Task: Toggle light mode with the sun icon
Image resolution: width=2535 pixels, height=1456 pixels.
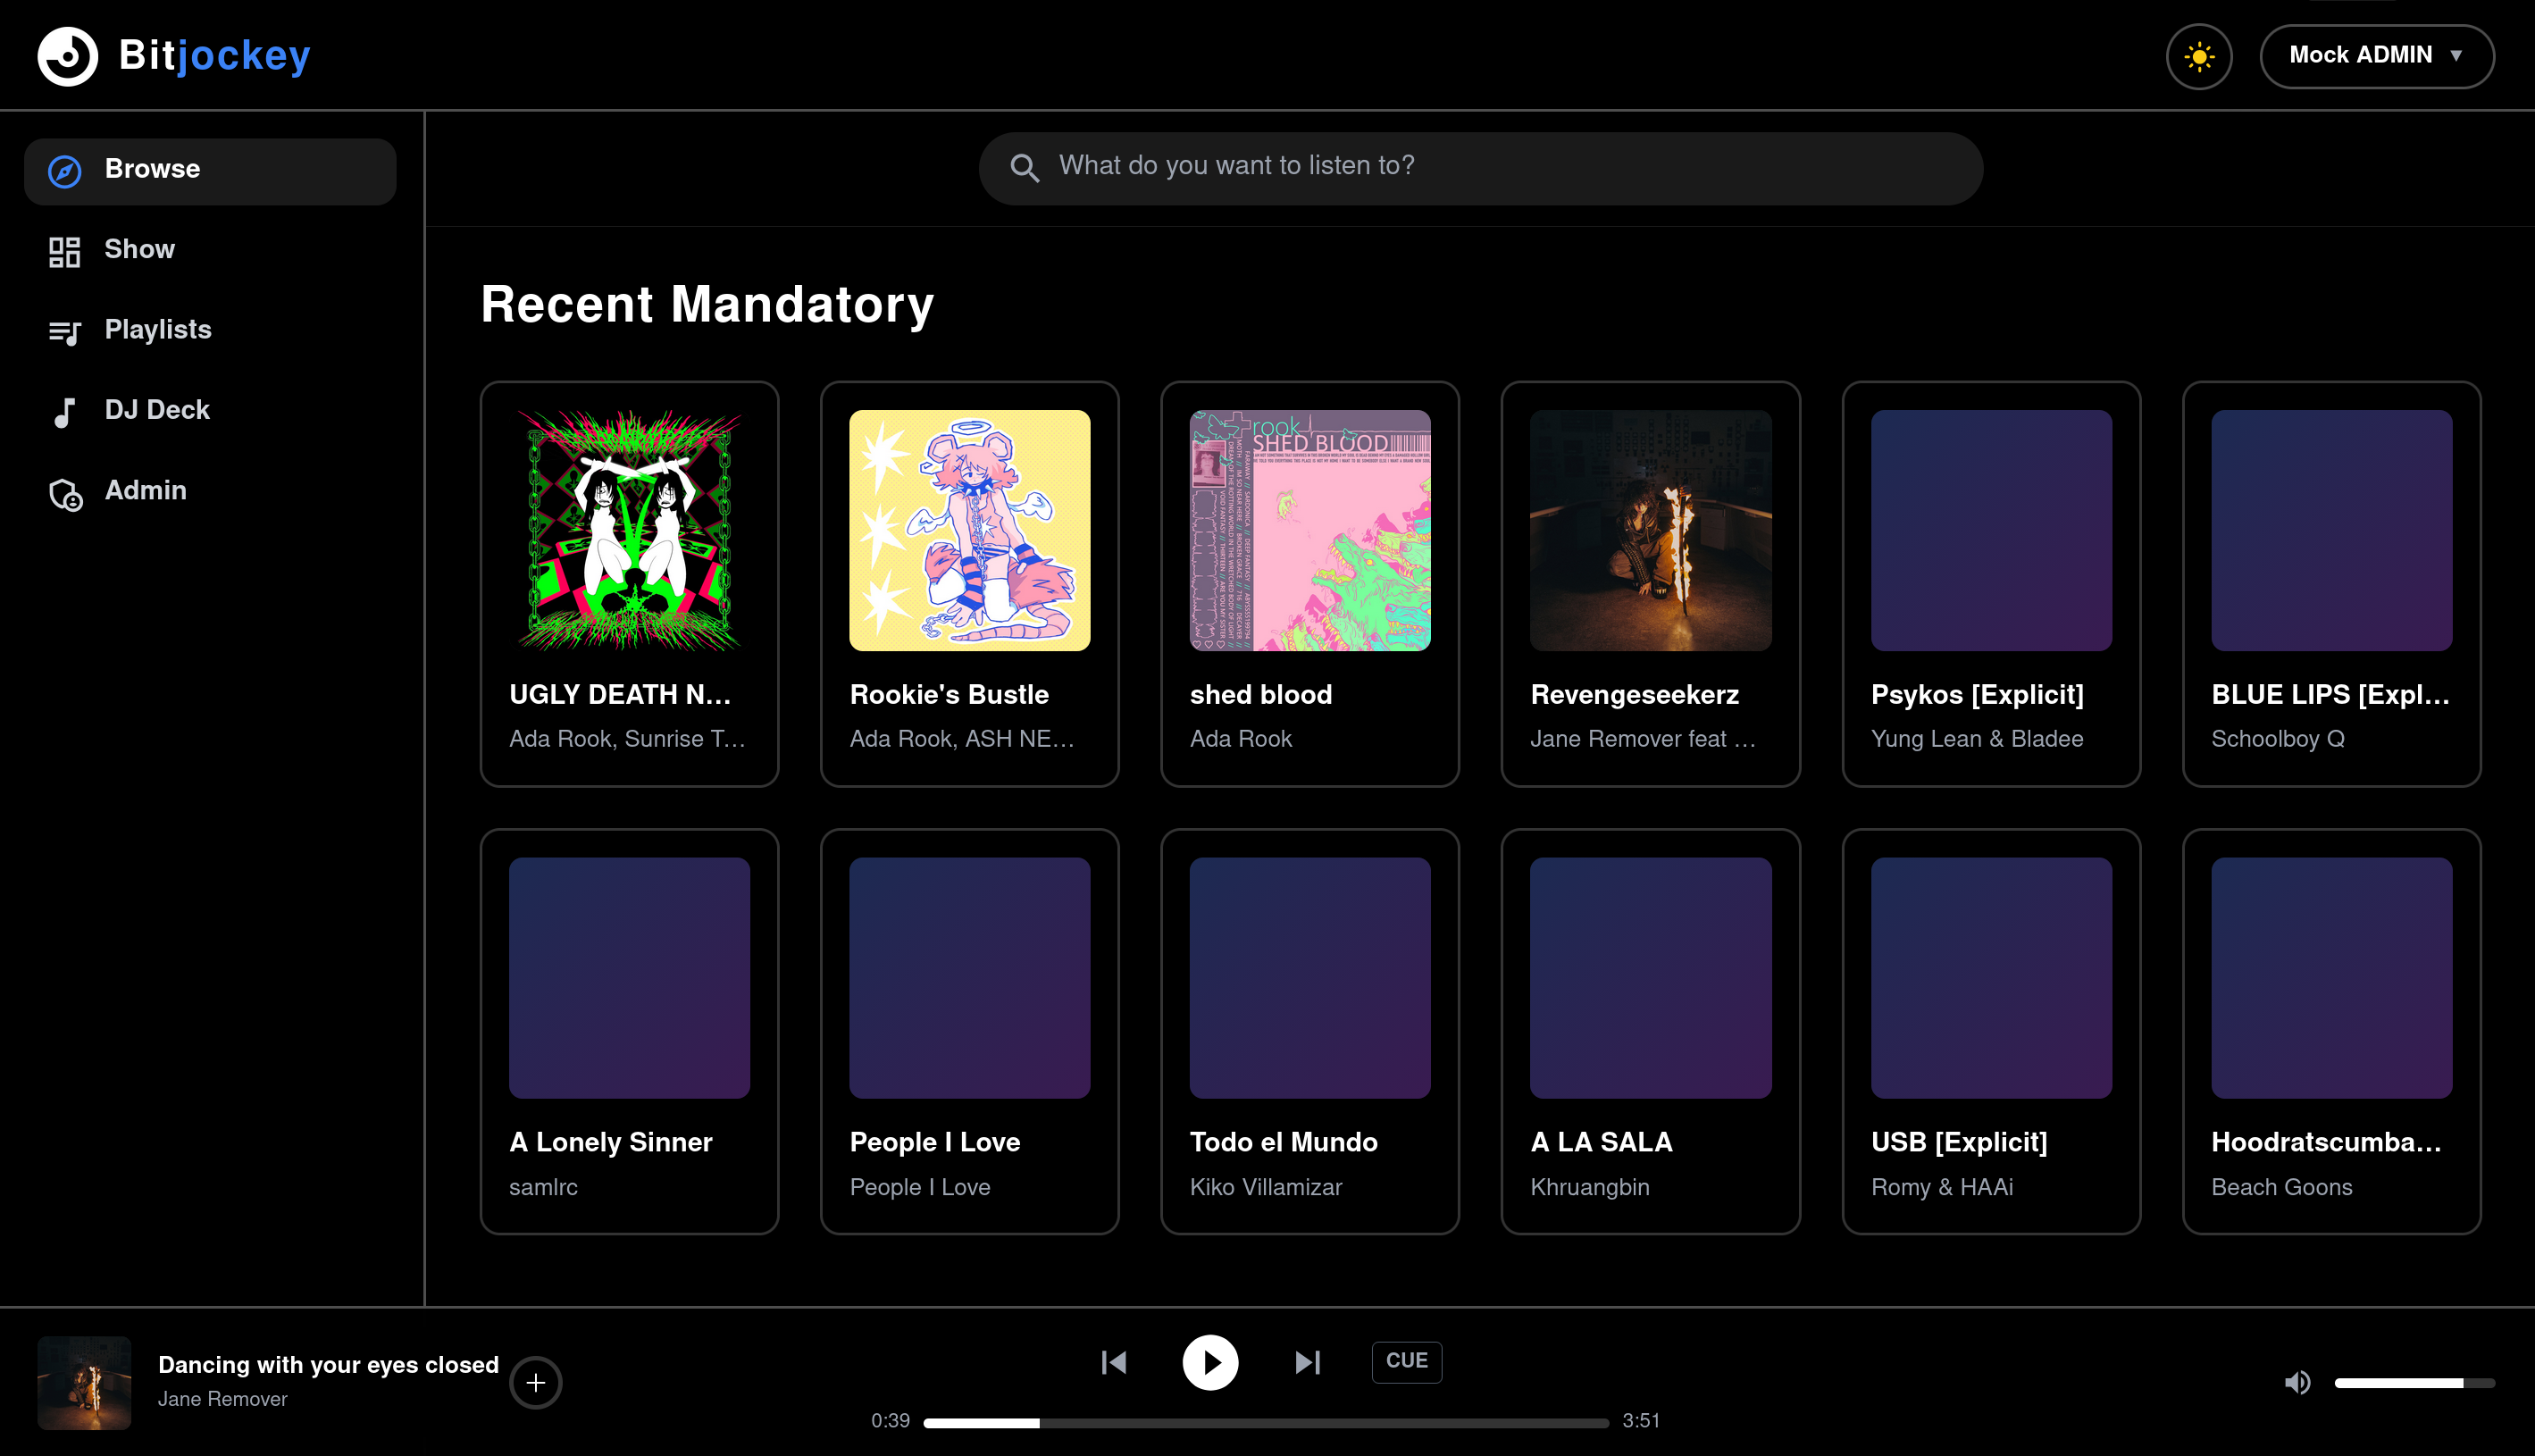Action: (x=2198, y=56)
